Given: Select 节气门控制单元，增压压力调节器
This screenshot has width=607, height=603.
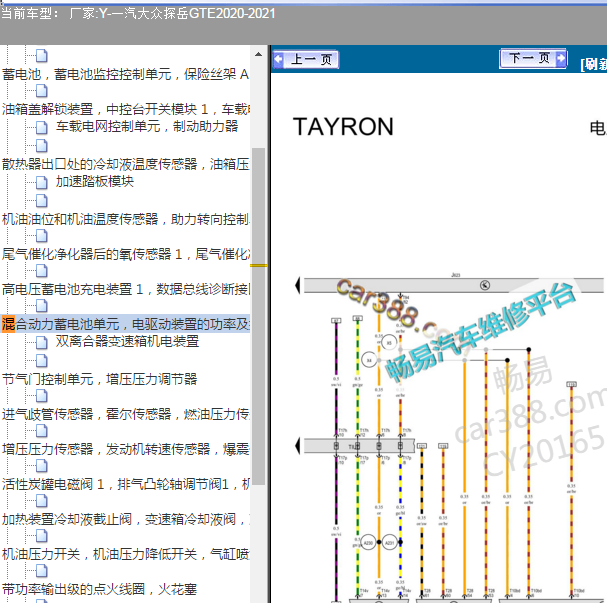Looking at the screenshot, I should [x=99, y=379].
